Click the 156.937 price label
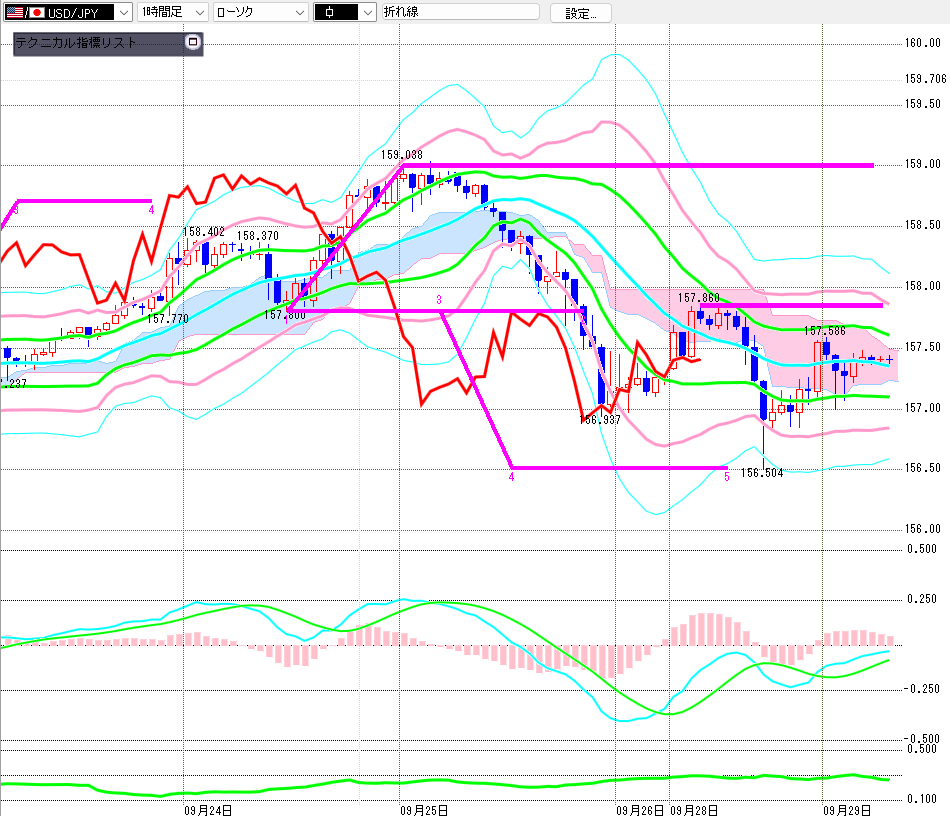The image size is (950, 816). 600,420
